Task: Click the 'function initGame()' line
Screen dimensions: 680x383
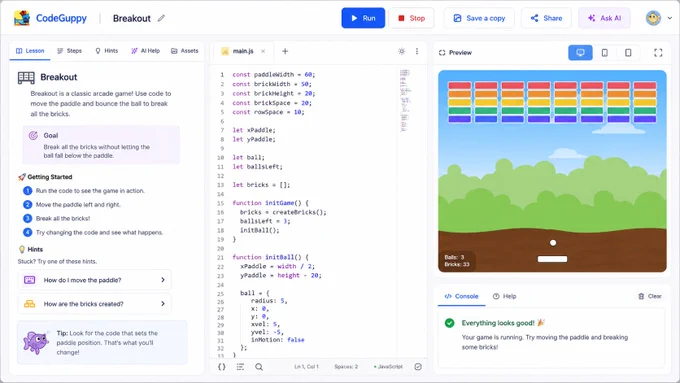Action: tap(271, 203)
